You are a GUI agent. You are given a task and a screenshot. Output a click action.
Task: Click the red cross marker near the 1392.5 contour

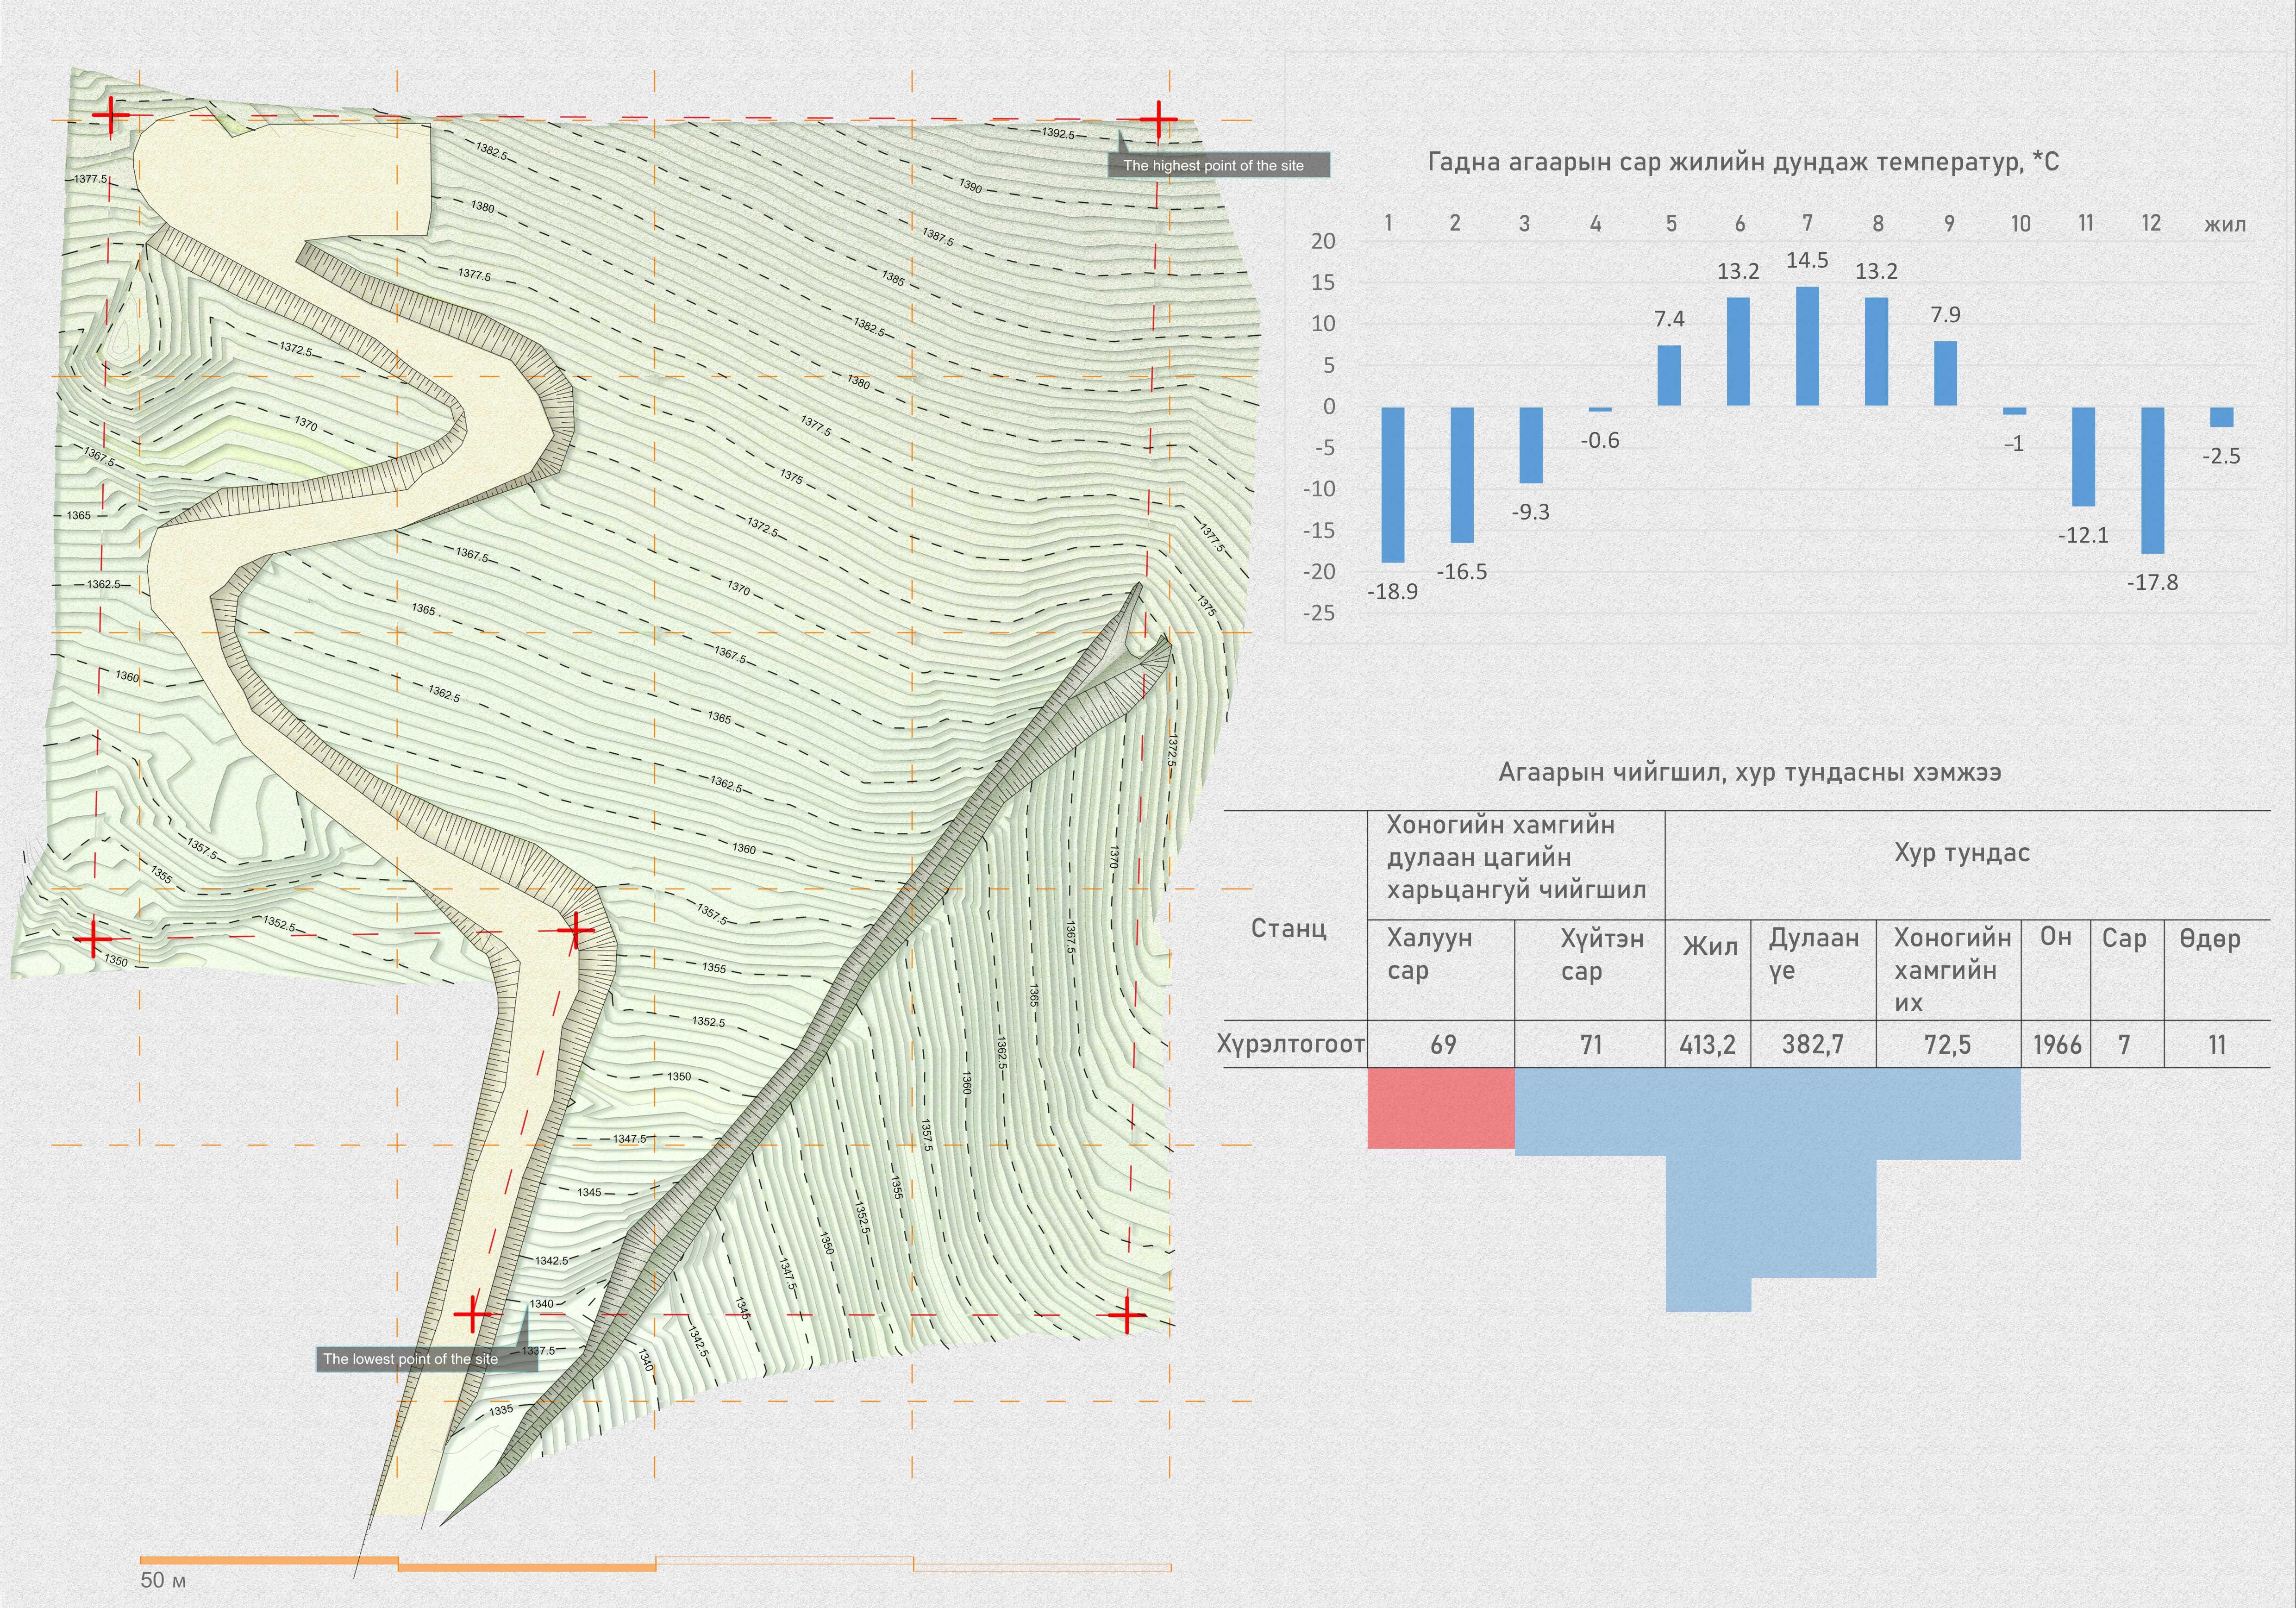(1158, 120)
